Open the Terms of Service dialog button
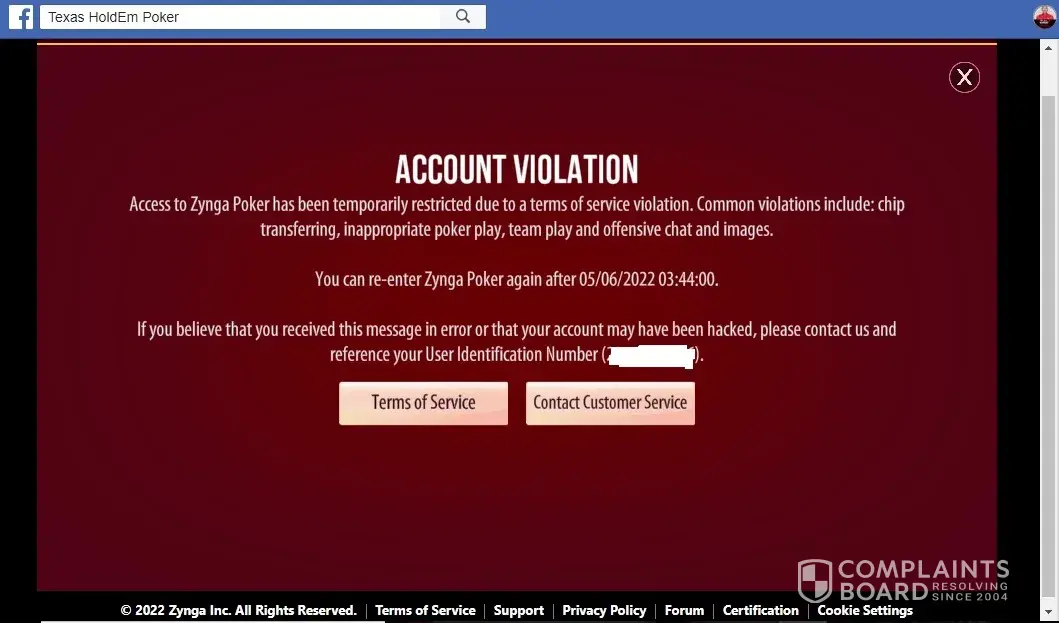 tap(423, 403)
